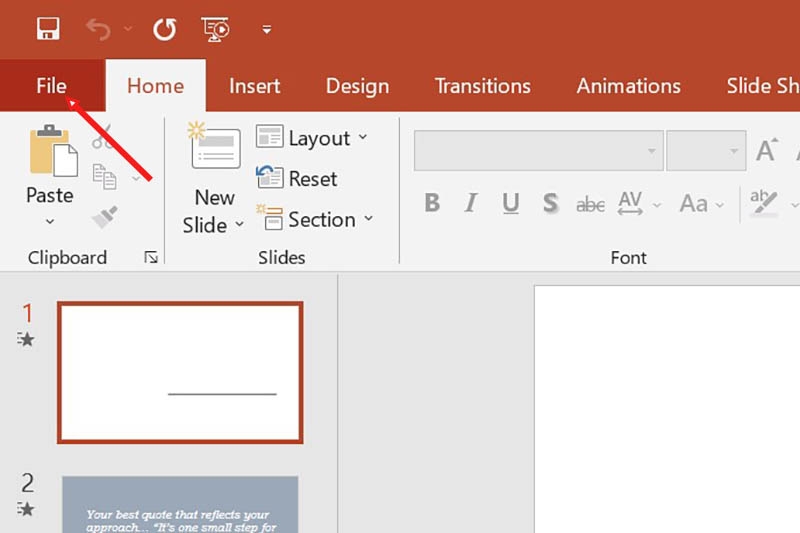Click the Copy icon
The image size is (800, 533).
tap(105, 176)
